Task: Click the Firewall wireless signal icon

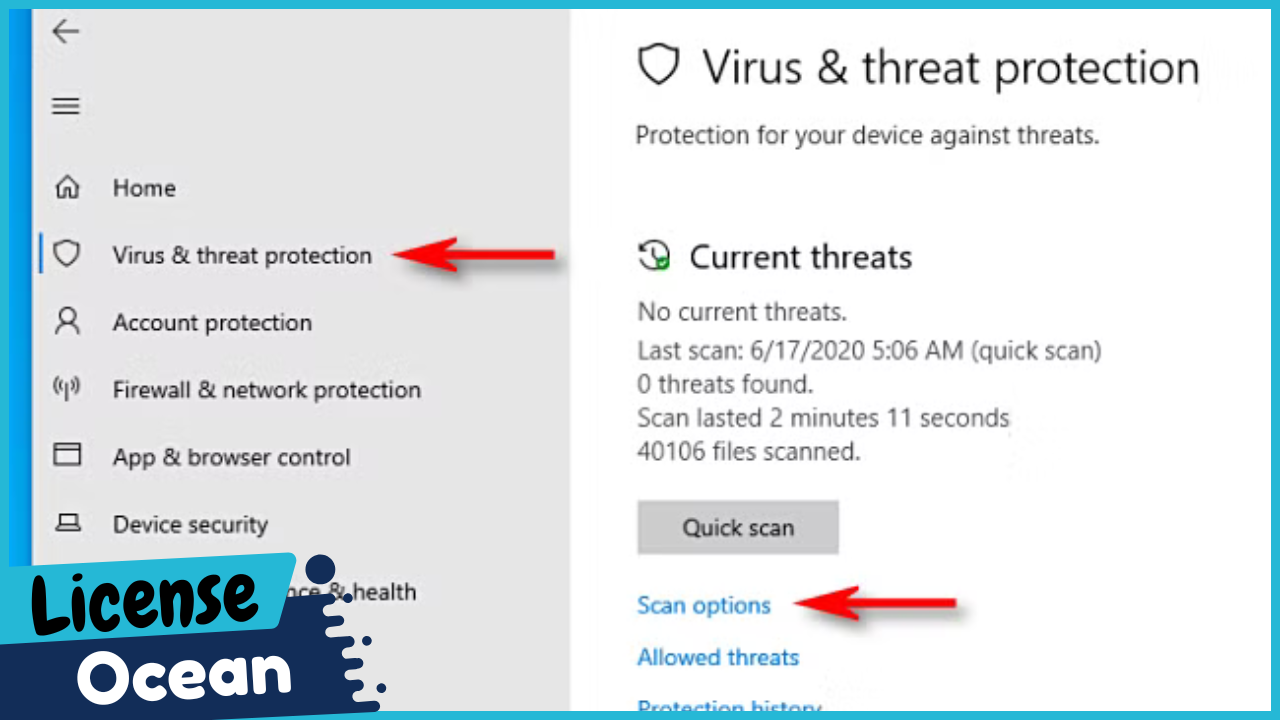Action: tap(66, 388)
